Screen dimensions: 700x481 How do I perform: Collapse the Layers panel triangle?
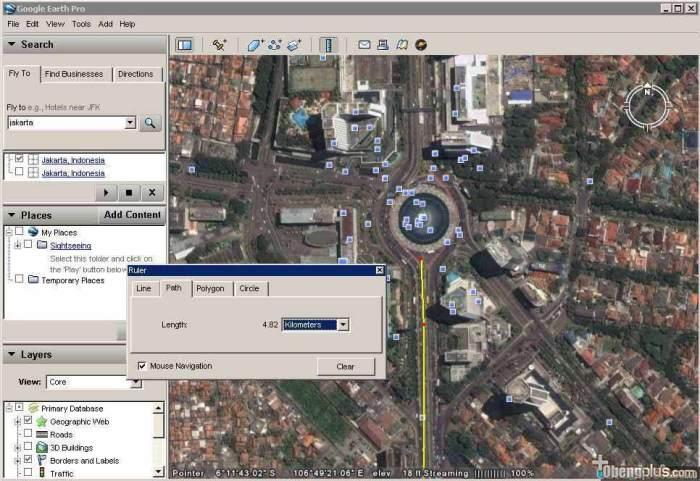12,355
